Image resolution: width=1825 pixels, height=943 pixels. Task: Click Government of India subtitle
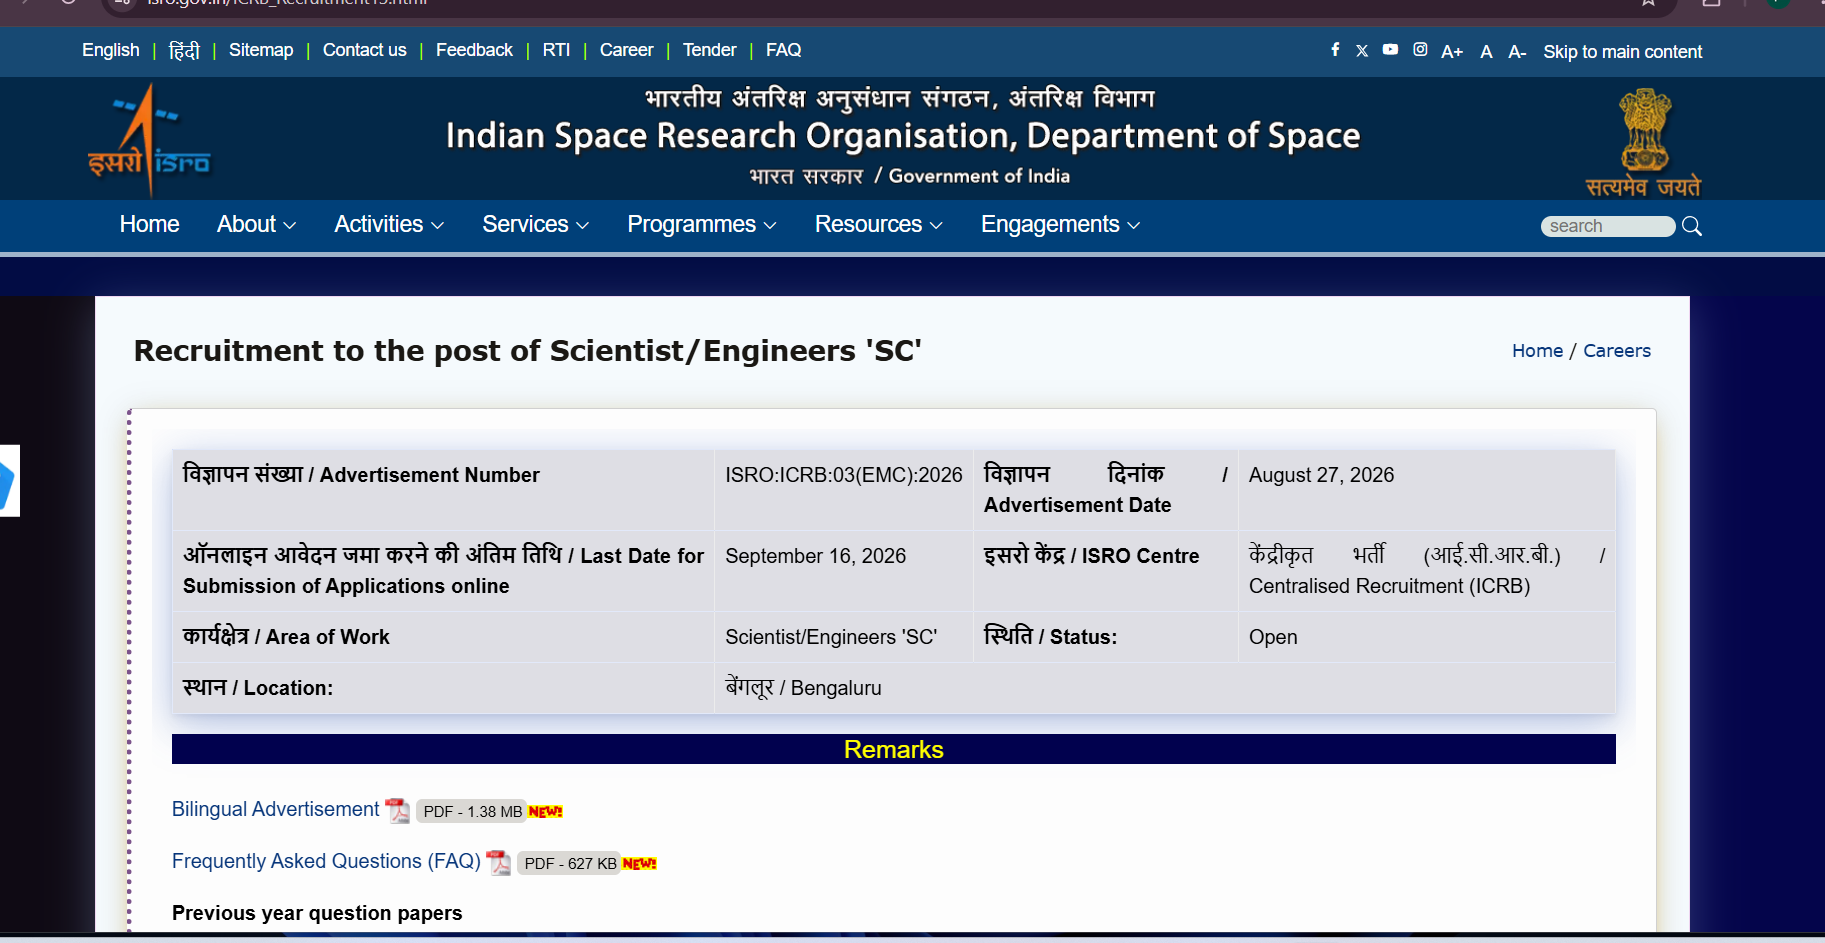tap(979, 176)
